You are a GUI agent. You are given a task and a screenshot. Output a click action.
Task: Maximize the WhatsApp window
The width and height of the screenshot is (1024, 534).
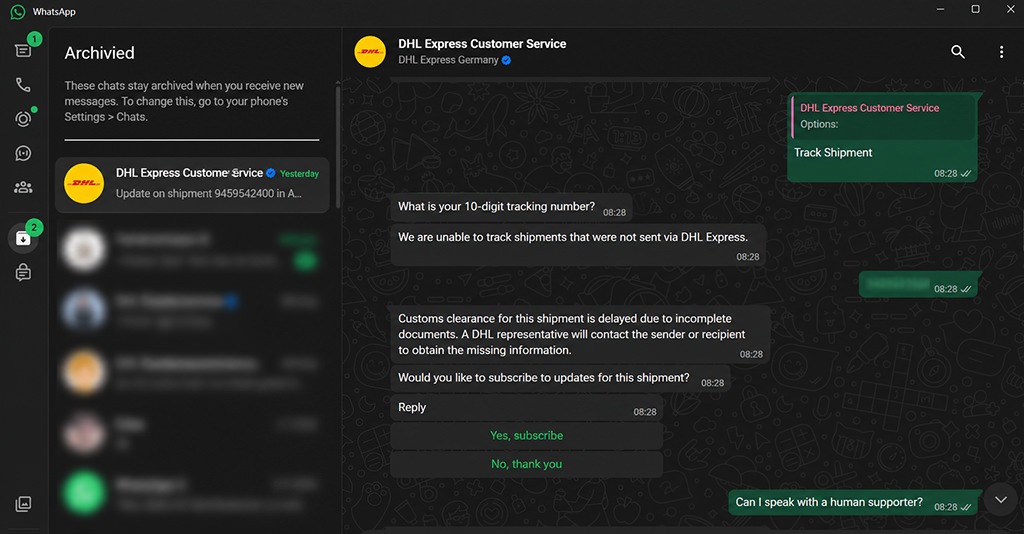[x=975, y=9]
